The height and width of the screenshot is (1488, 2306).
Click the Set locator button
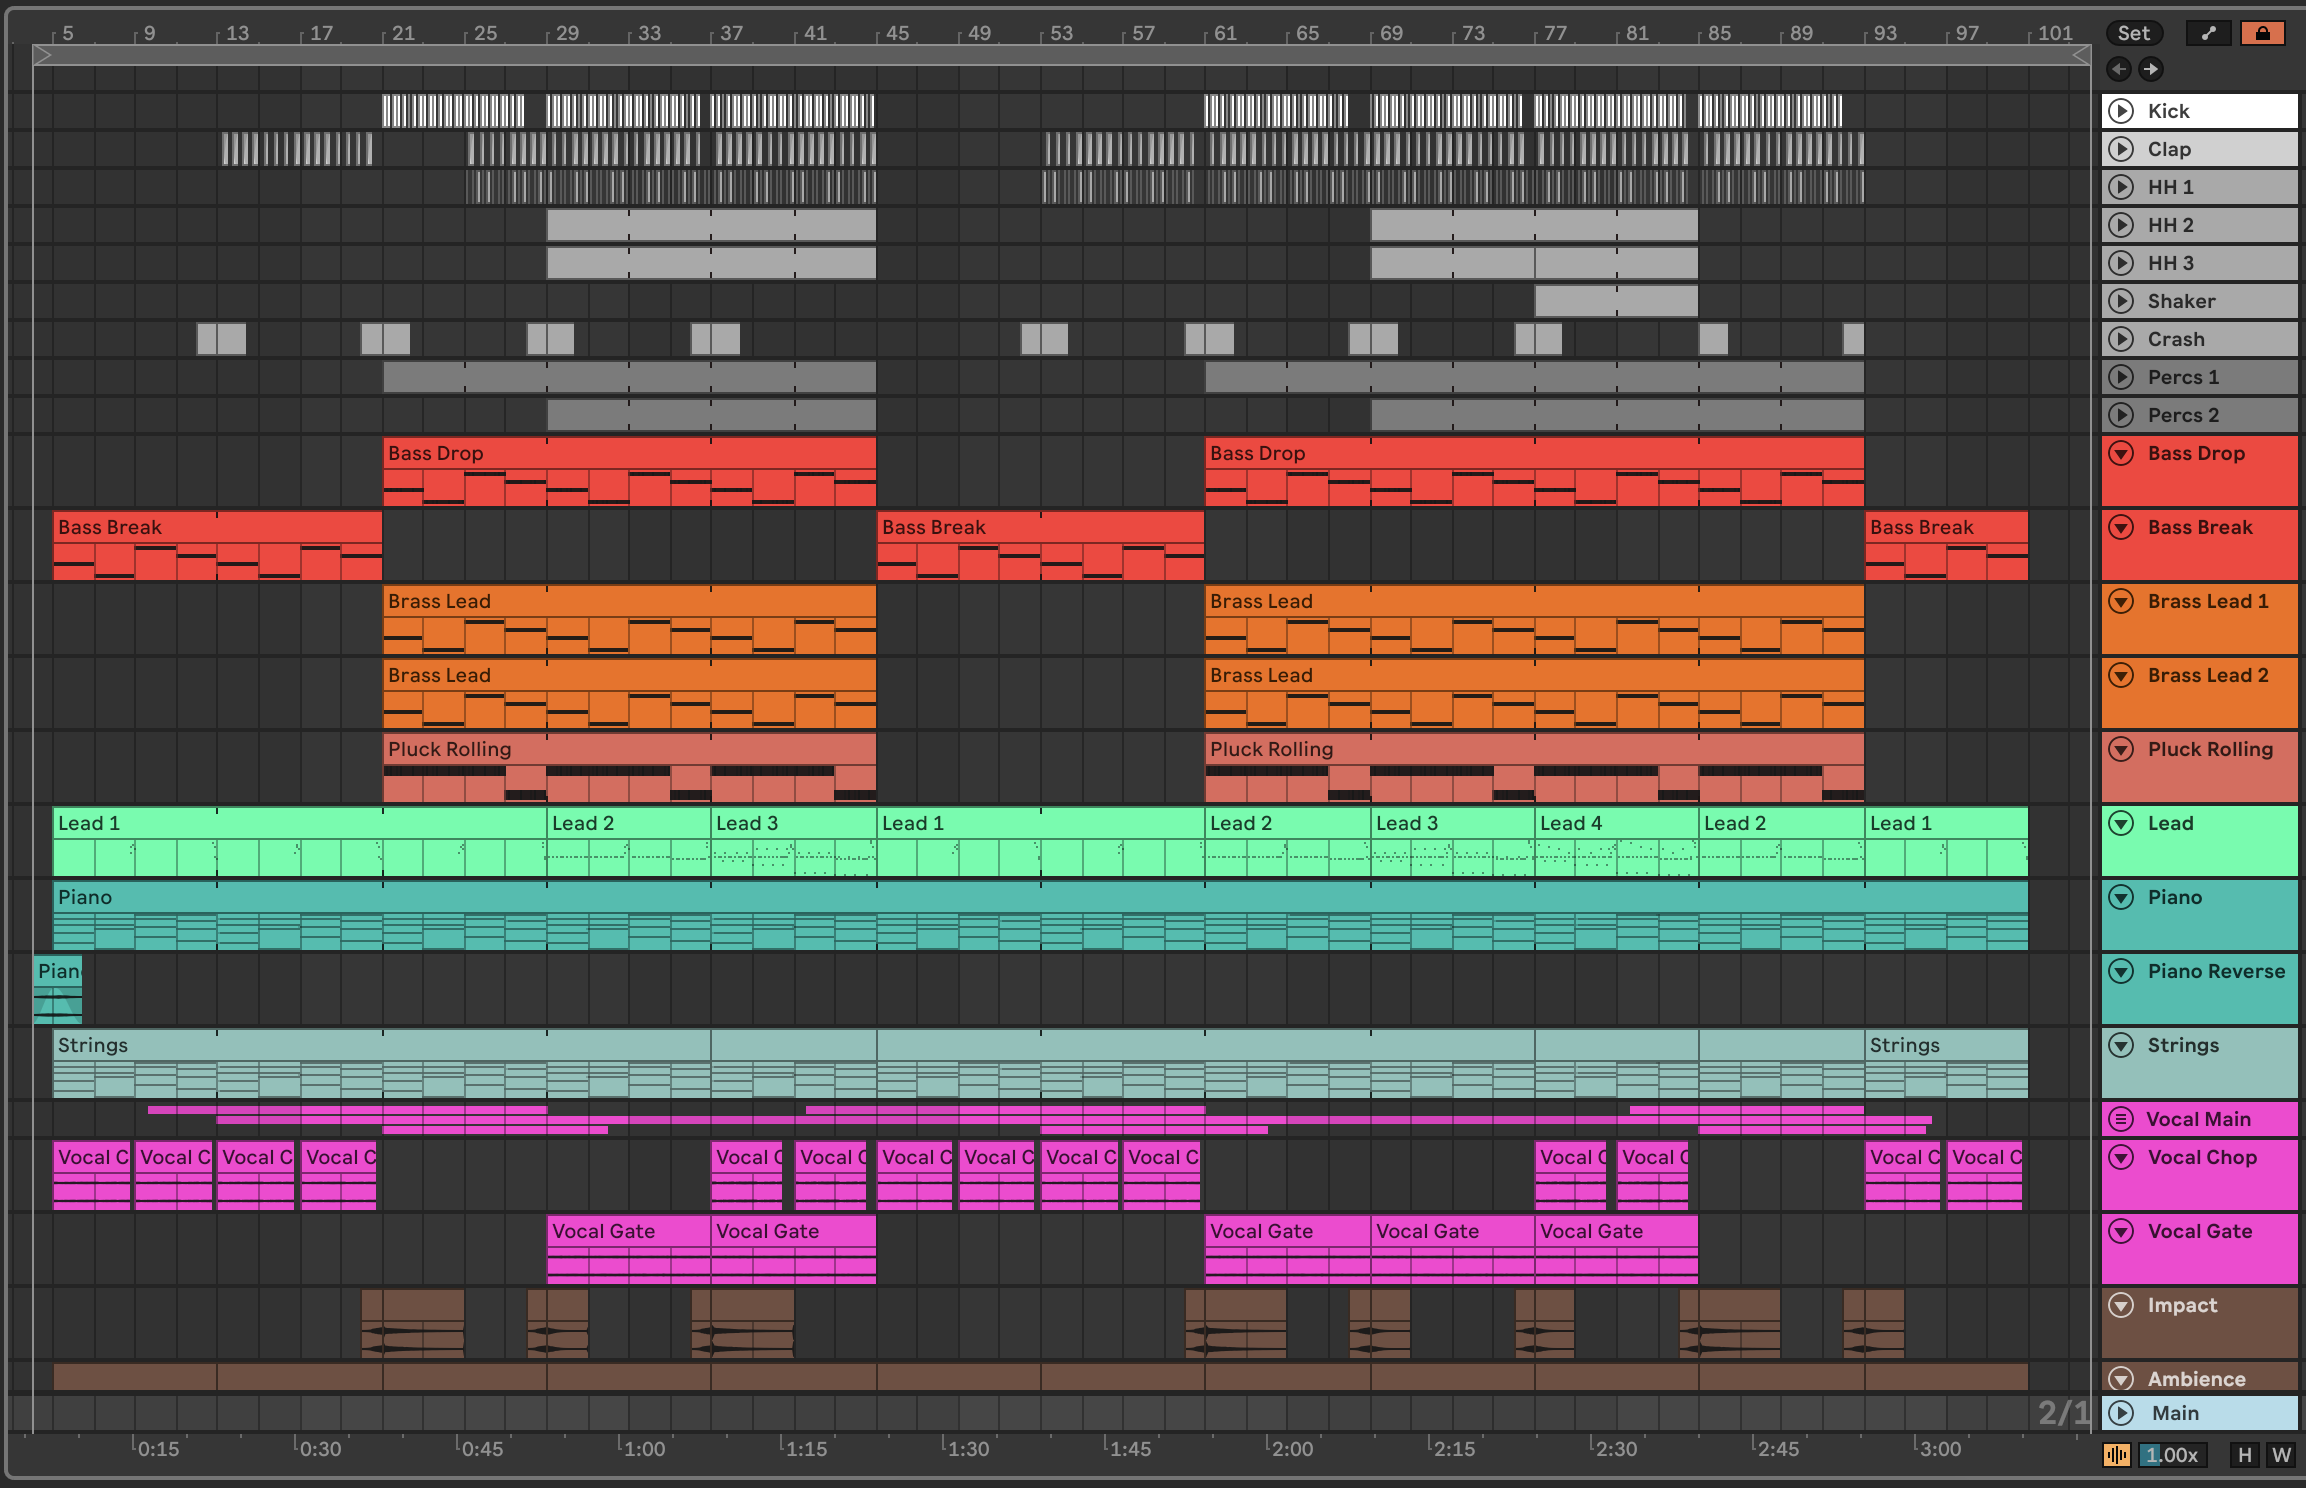[x=2133, y=33]
